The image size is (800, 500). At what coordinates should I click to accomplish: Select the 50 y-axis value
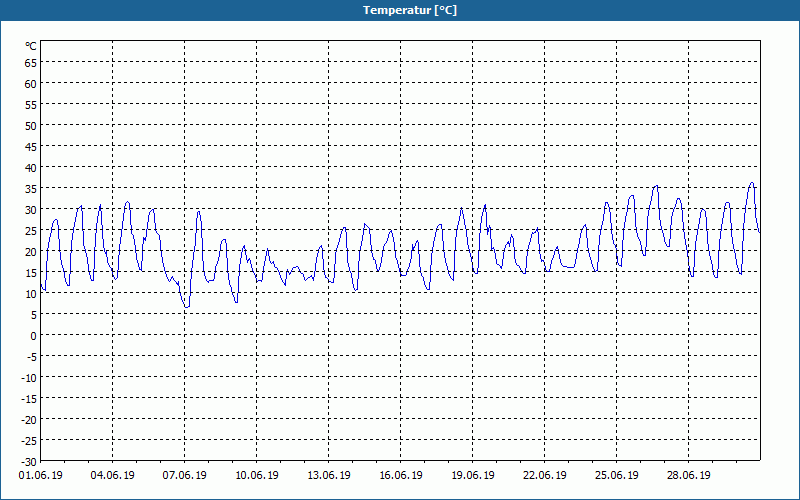31,126
